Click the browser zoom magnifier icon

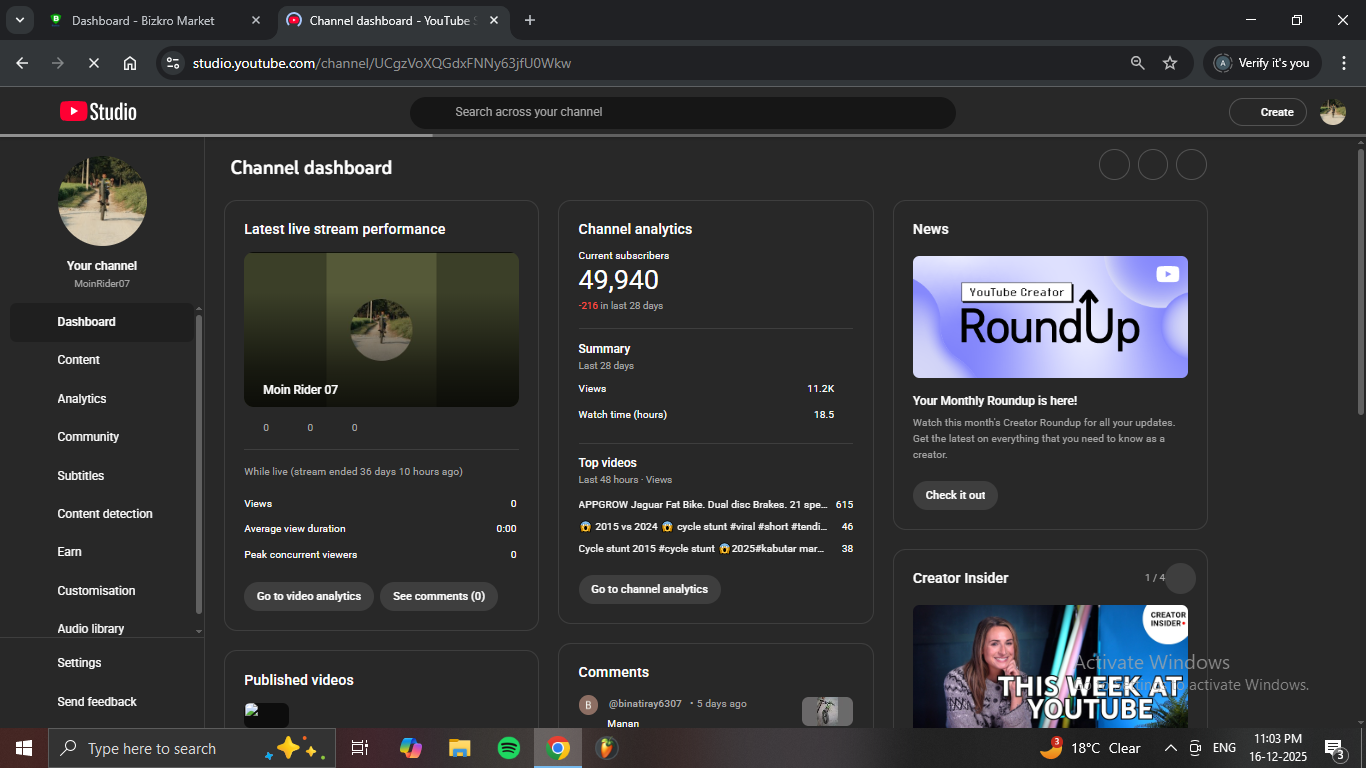1137,63
